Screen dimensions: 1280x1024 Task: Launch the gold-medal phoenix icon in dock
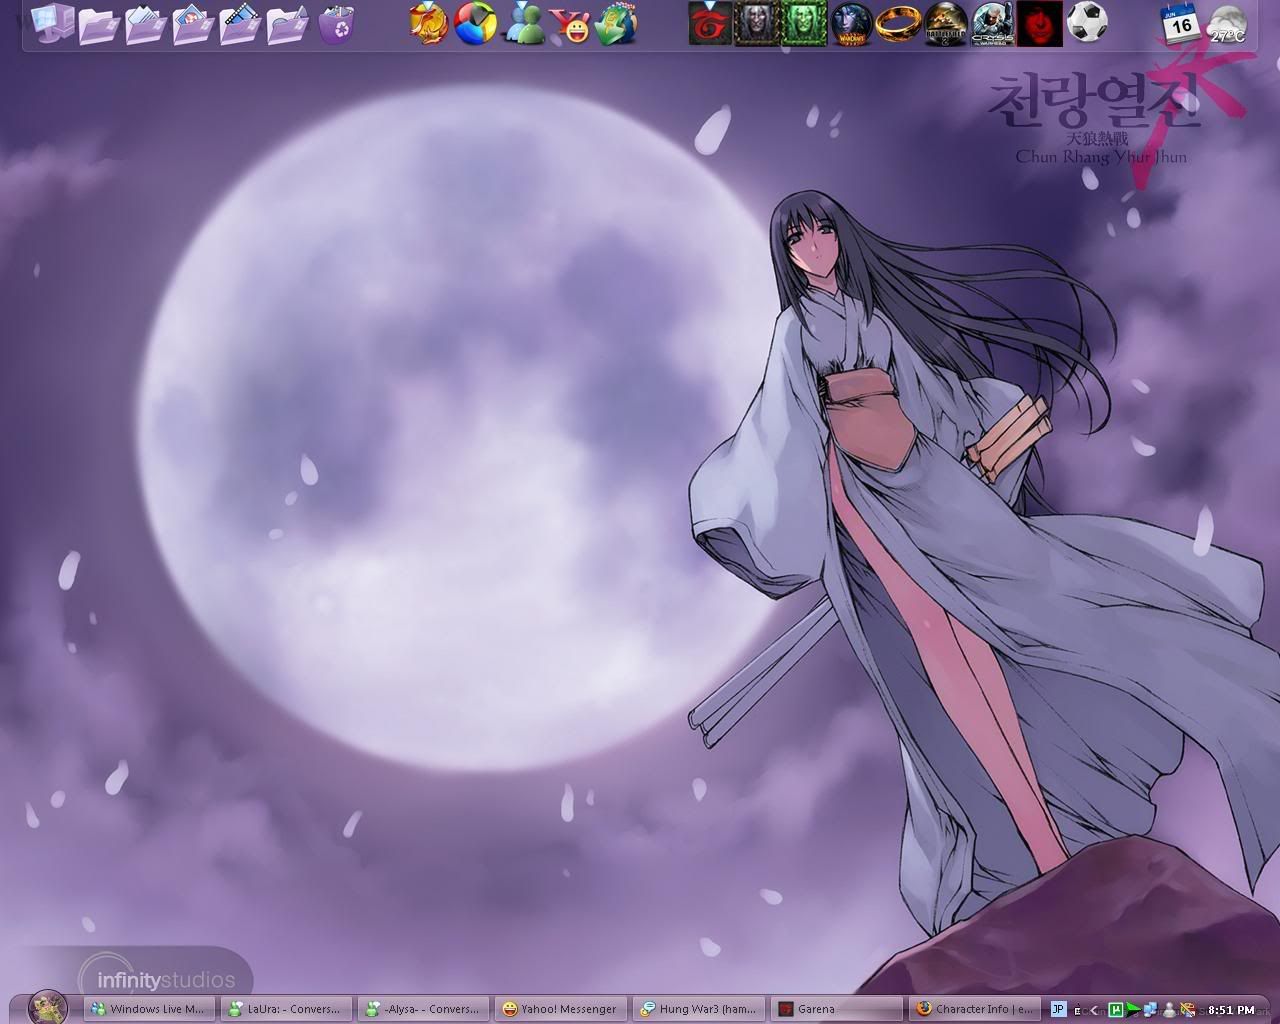click(x=430, y=24)
